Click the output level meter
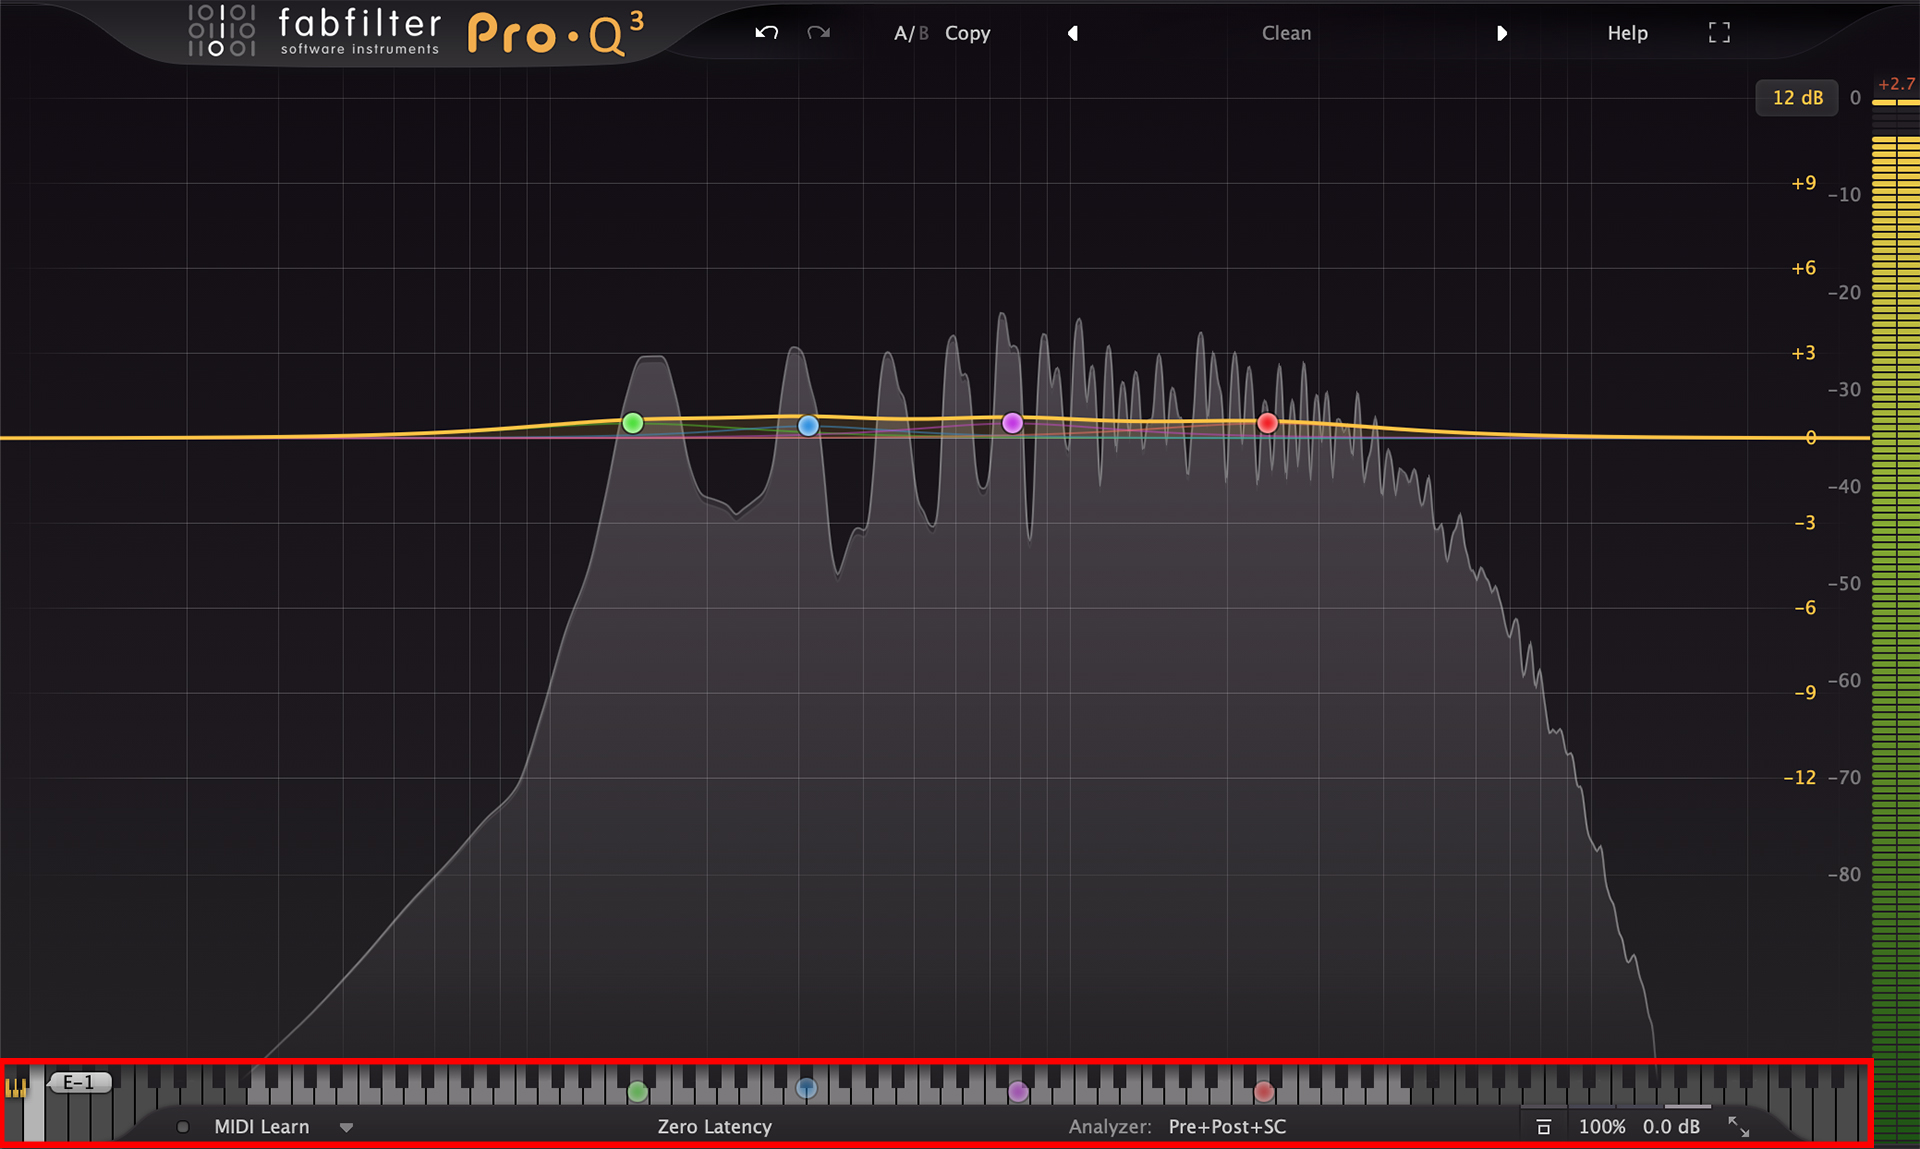This screenshot has width=1920, height=1149. click(x=1895, y=620)
